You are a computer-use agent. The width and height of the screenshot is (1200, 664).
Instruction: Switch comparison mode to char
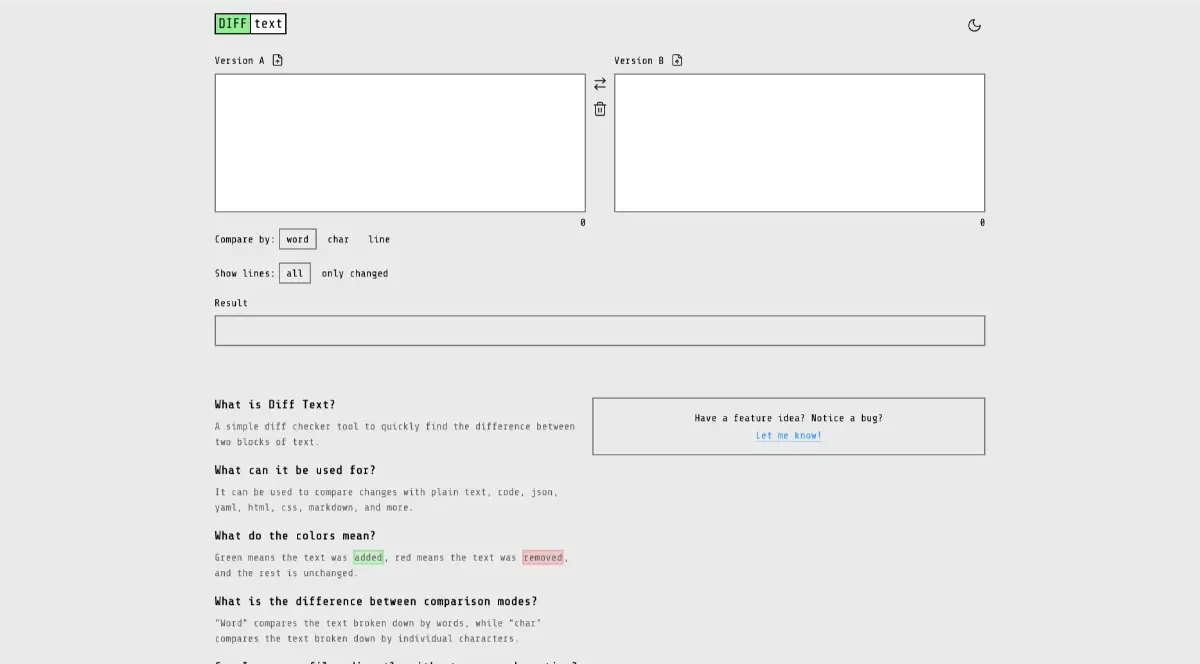coord(338,239)
